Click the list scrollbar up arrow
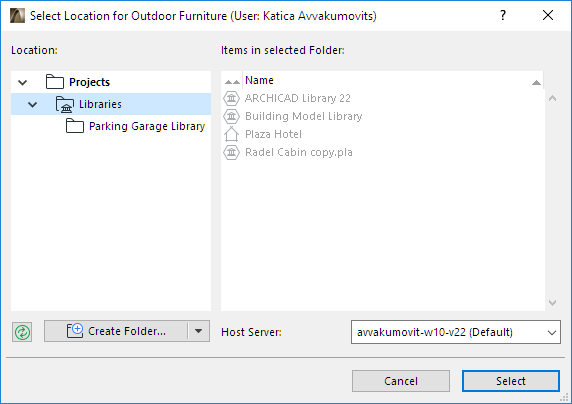 (552, 98)
